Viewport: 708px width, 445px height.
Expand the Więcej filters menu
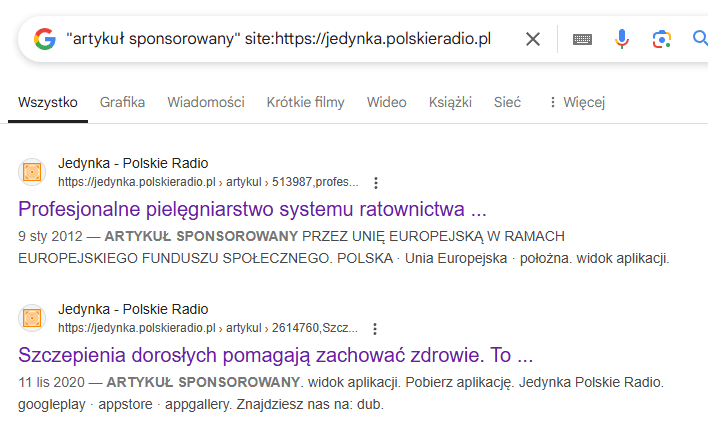tap(576, 102)
